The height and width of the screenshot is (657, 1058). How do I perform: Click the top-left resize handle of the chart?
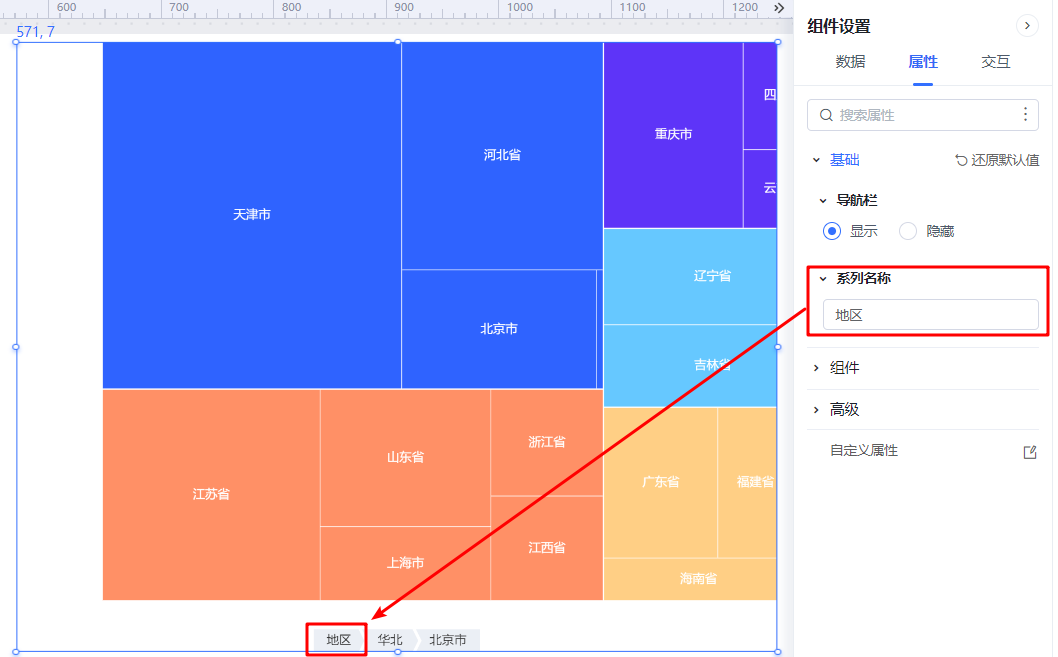click(16, 42)
